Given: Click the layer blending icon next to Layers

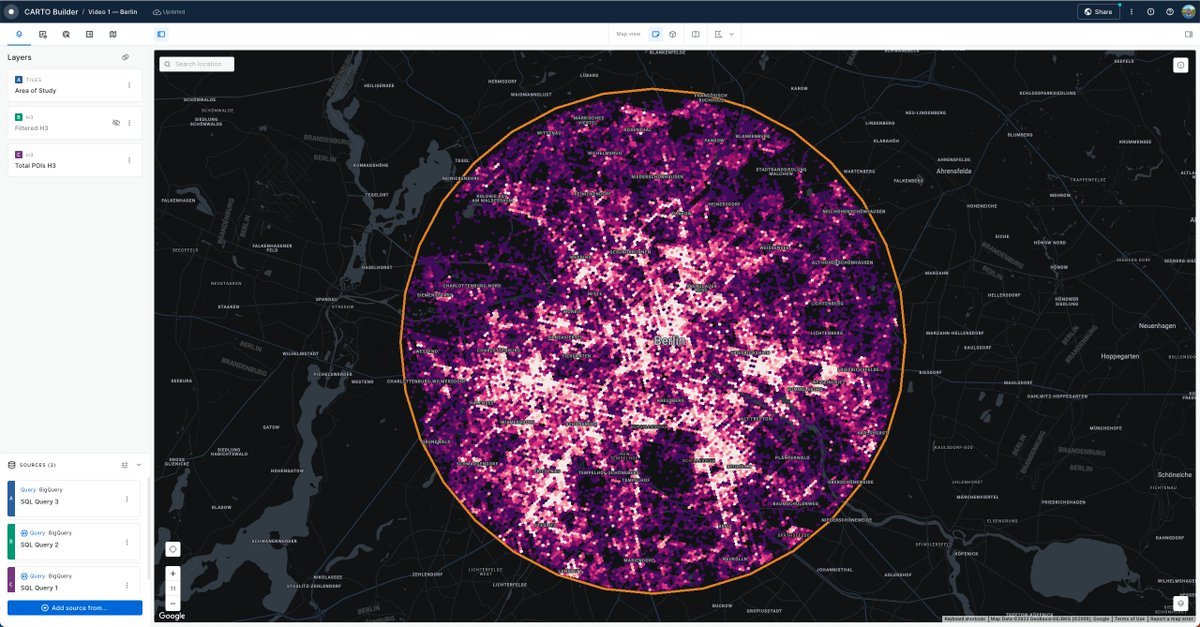Looking at the screenshot, I should pyautogui.click(x=125, y=57).
